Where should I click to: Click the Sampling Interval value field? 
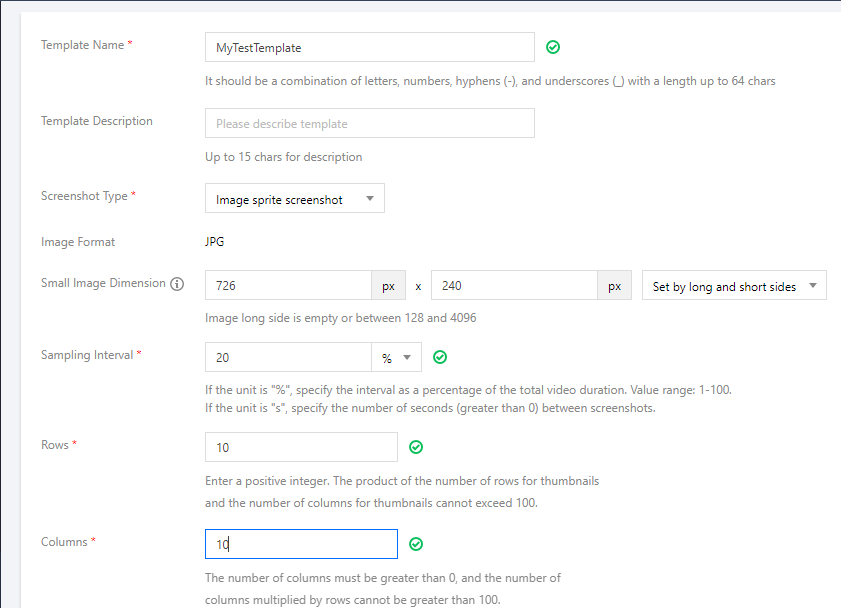[288, 358]
